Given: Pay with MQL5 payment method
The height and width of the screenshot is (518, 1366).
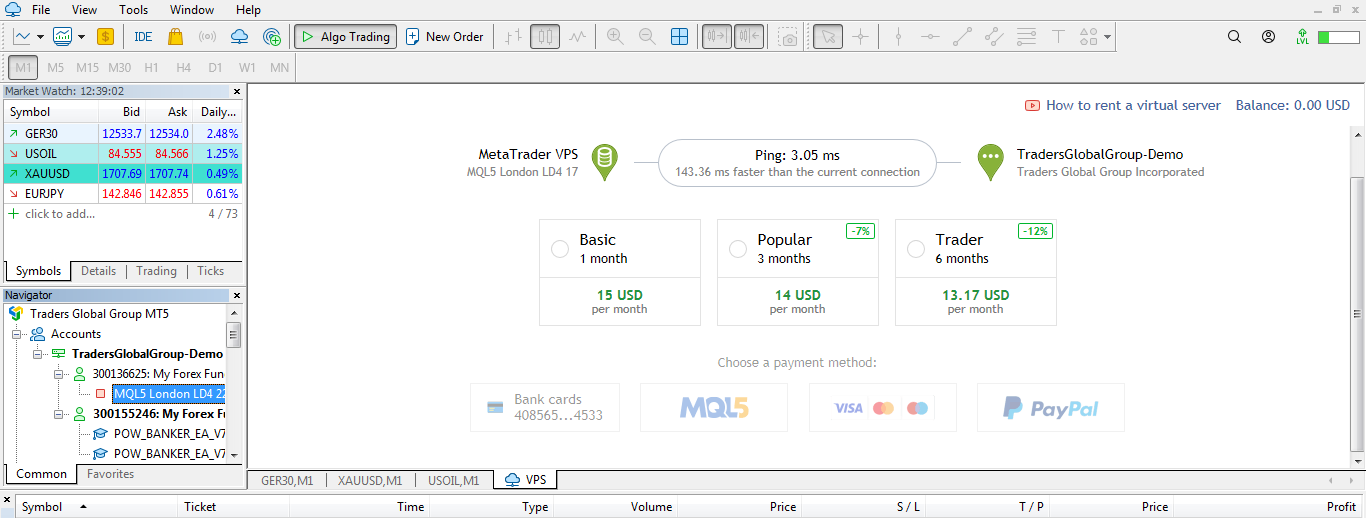Looking at the screenshot, I should tap(714, 408).
